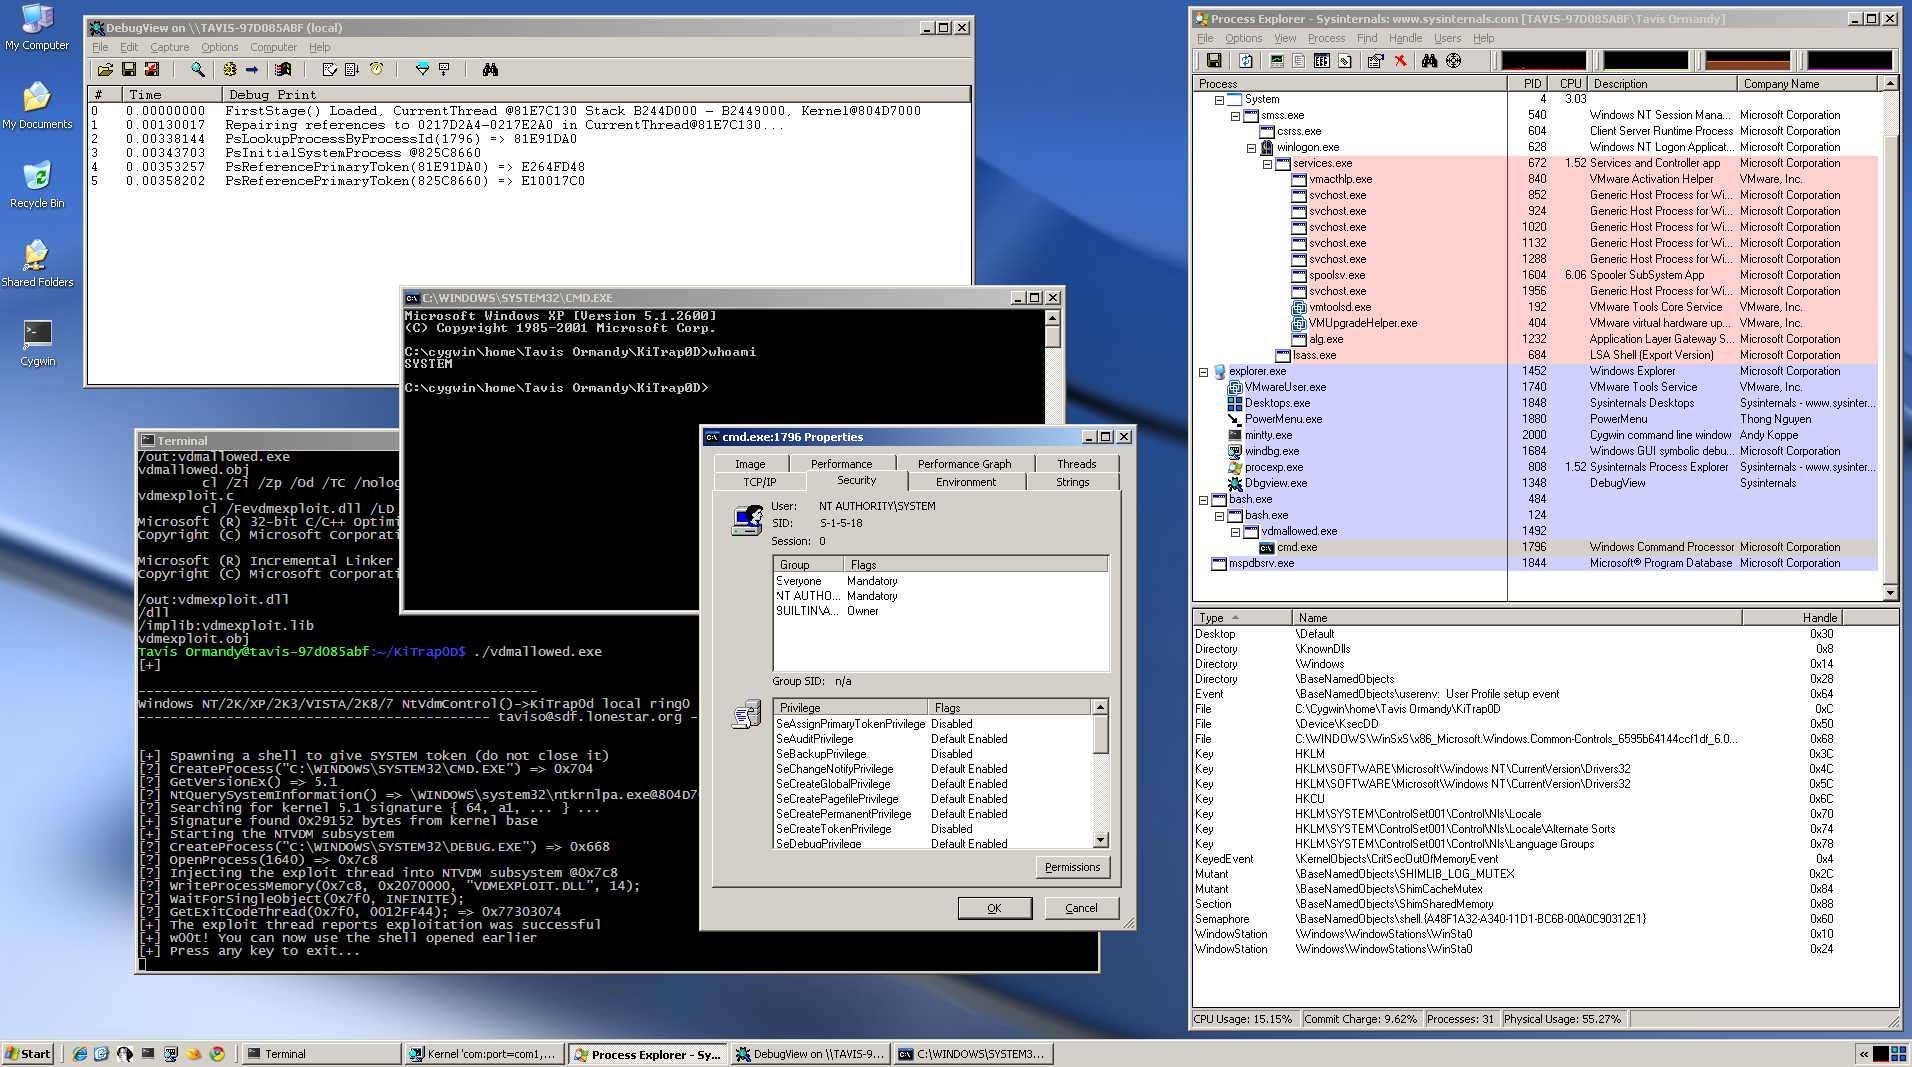Screen dimensions: 1912x1067
Task: Collapse the winlogon.exe tree node
Action: (1251, 148)
